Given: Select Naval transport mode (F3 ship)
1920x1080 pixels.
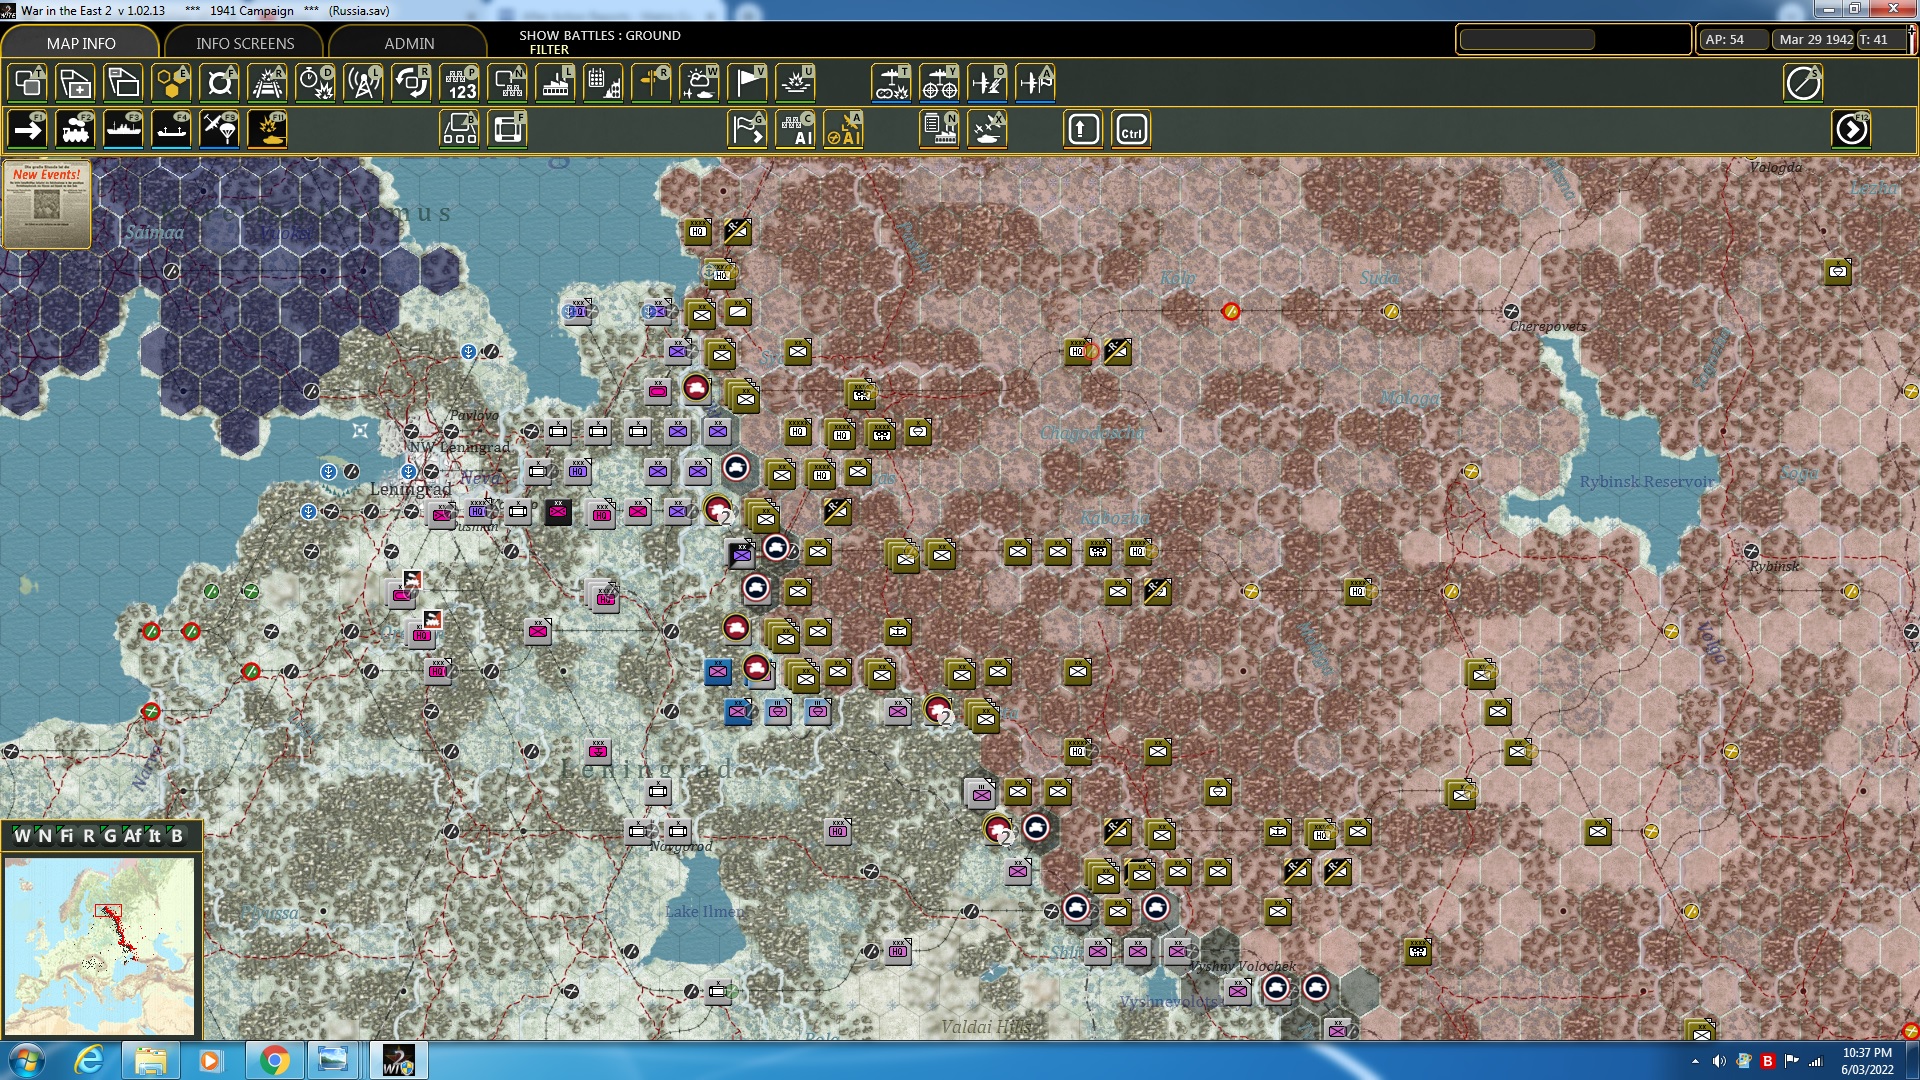Looking at the screenshot, I should pos(123,130).
